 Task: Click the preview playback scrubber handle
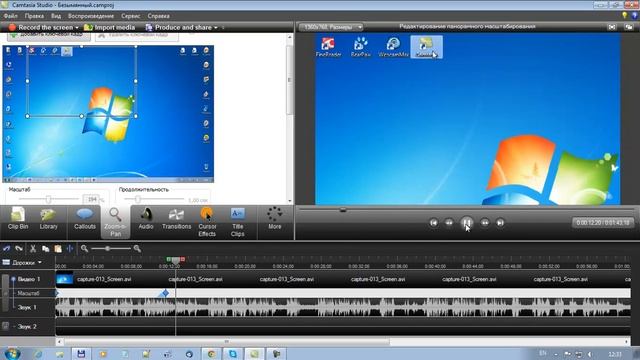tap(343, 210)
